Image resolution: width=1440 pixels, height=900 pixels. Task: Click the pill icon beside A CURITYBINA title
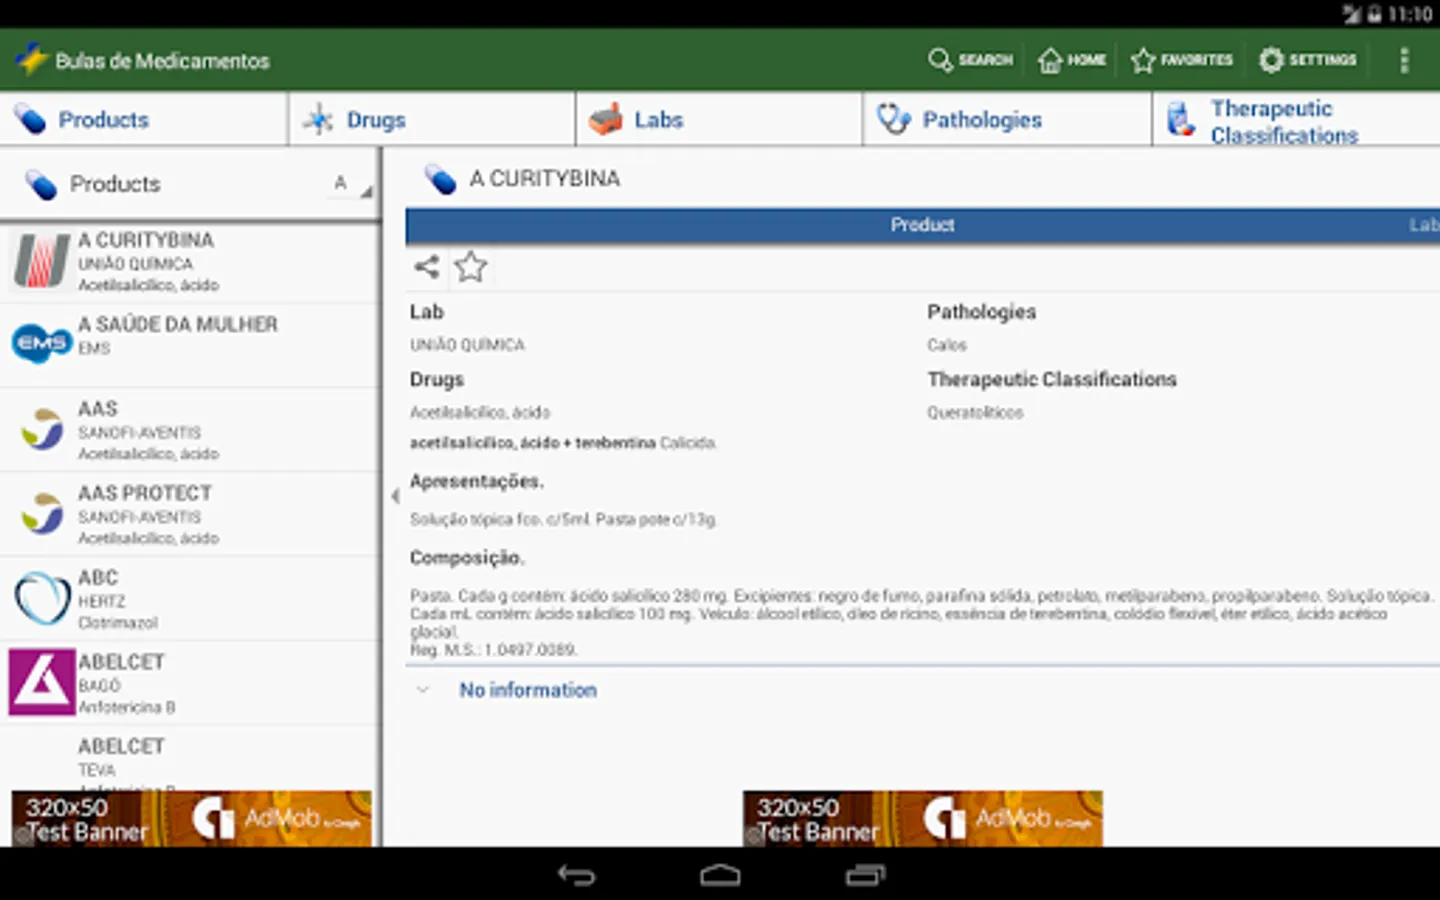tap(440, 179)
